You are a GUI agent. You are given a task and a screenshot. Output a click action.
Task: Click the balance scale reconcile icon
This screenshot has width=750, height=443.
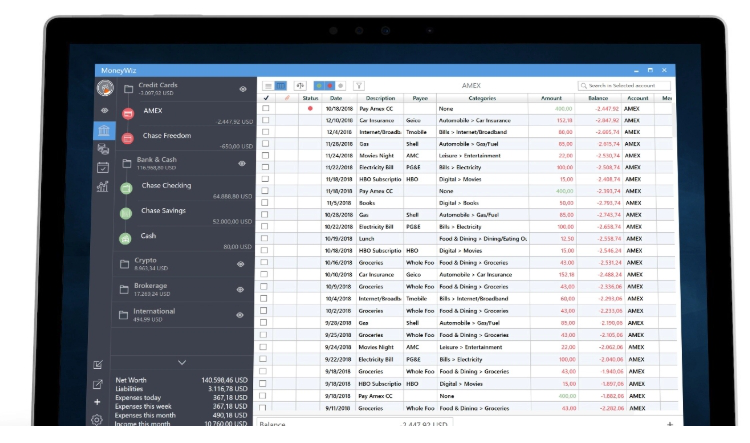tap(300, 86)
